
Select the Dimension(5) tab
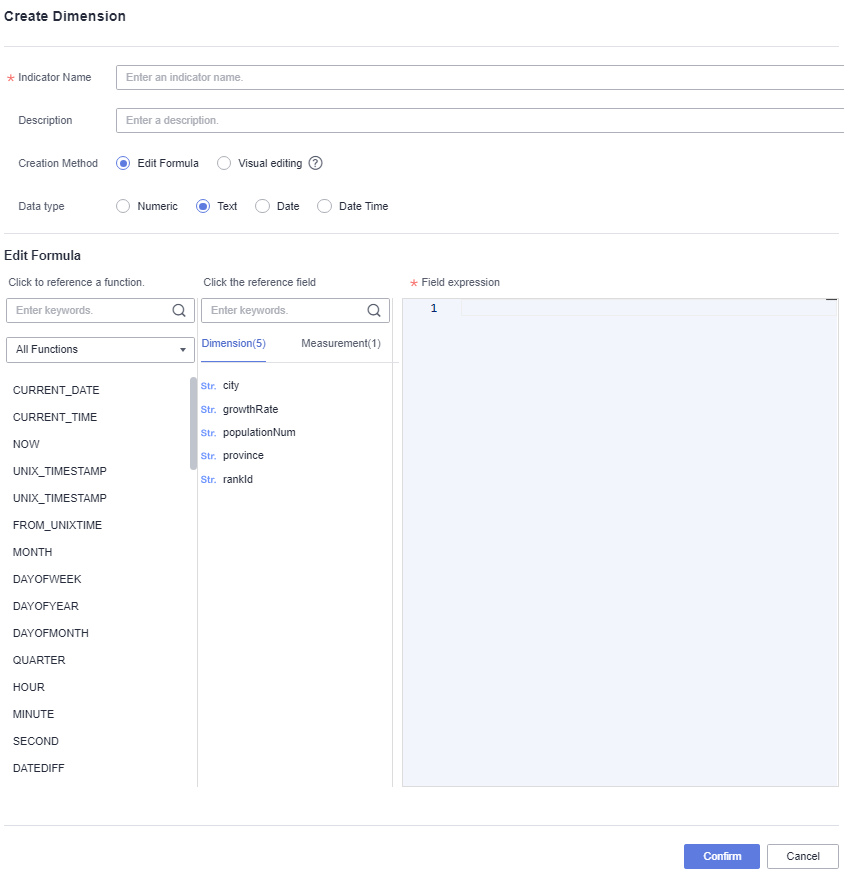[233, 344]
